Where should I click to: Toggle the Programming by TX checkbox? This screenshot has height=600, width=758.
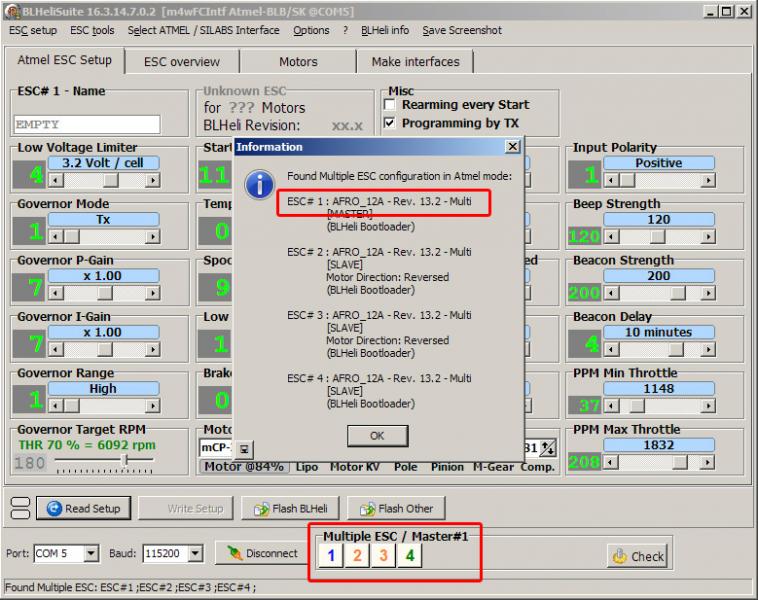pos(392,124)
